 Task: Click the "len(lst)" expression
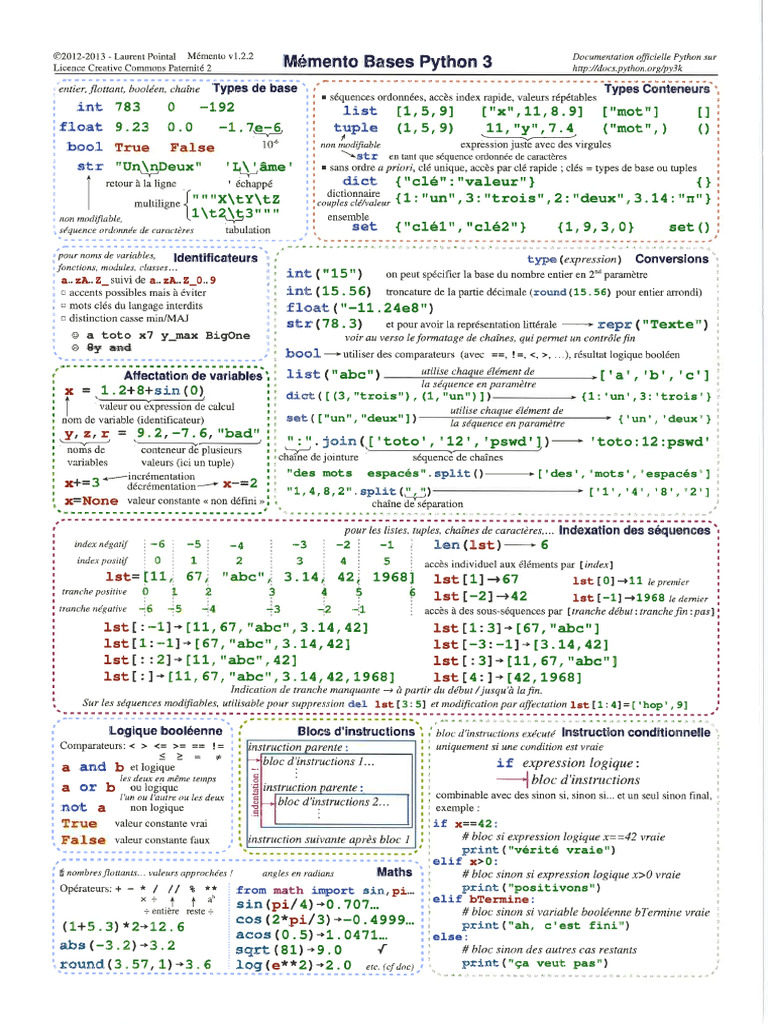click(x=468, y=545)
